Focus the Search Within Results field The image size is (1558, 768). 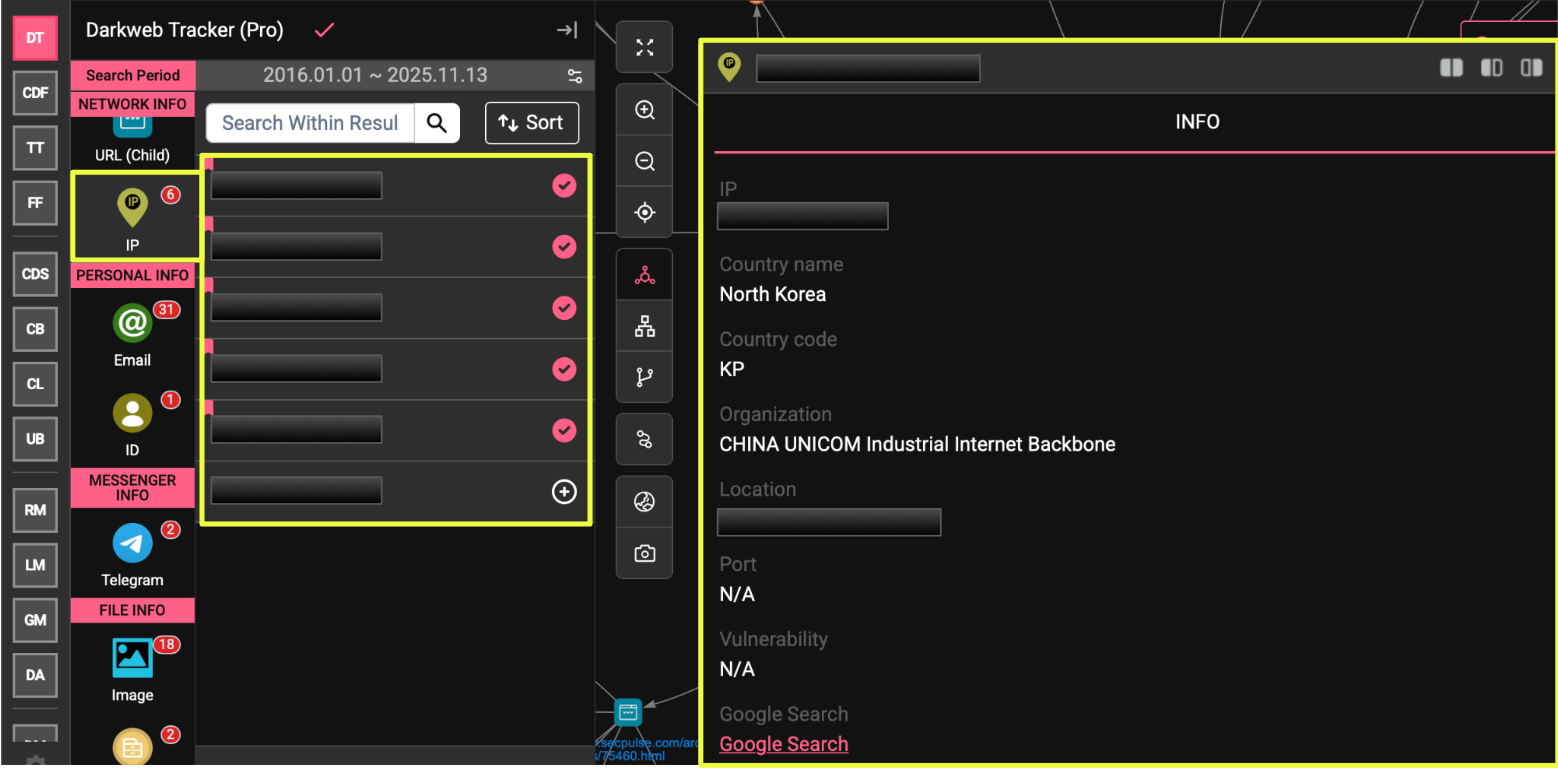click(x=310, y=123)
